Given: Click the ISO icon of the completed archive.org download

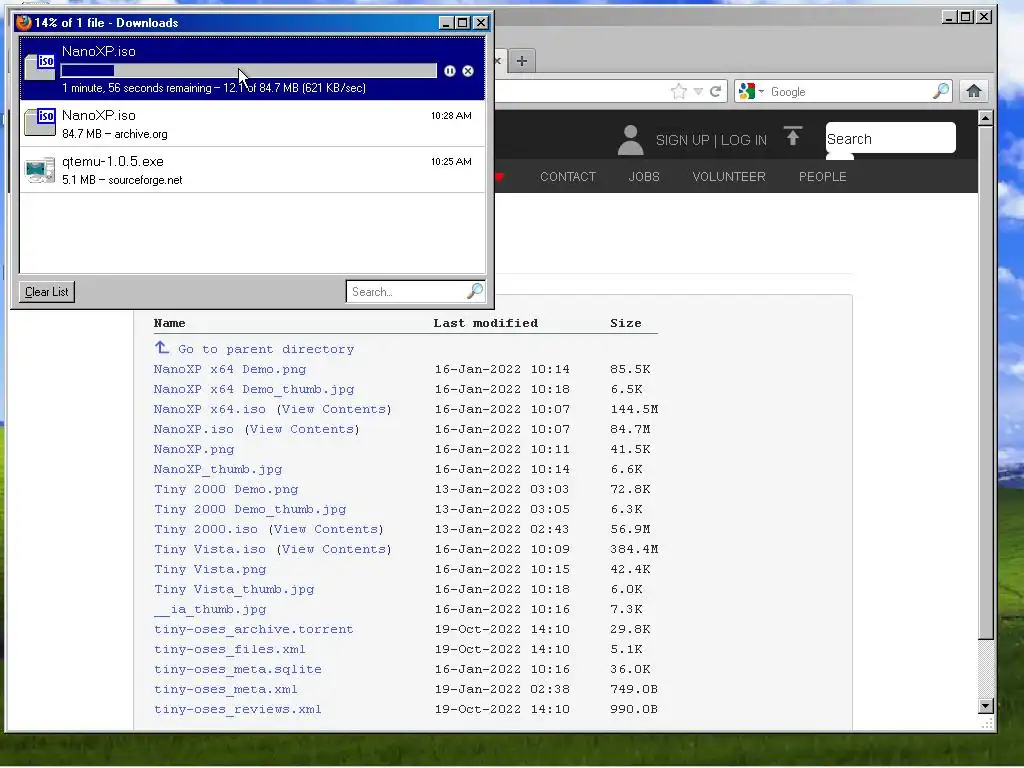Looking at the screenshot, I should point(40,122).
